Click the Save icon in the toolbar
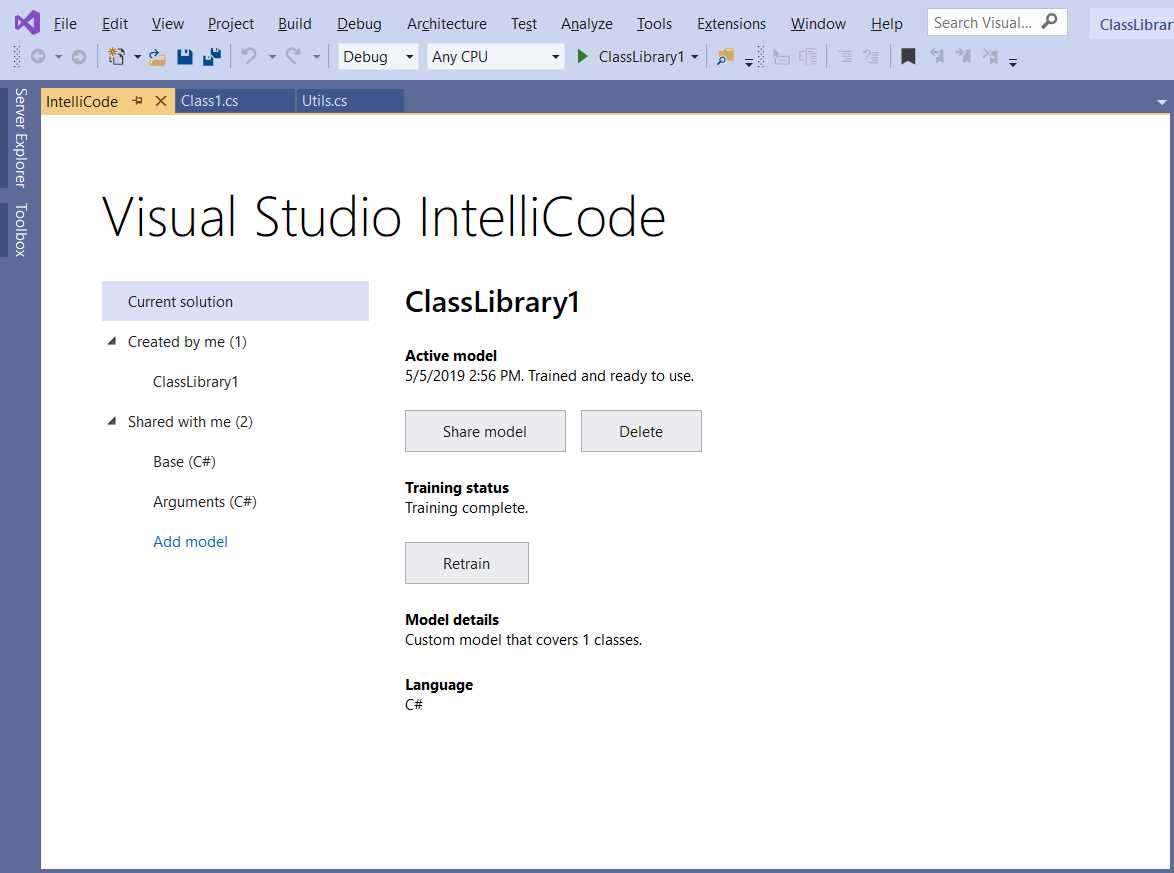 pos(185,57)
